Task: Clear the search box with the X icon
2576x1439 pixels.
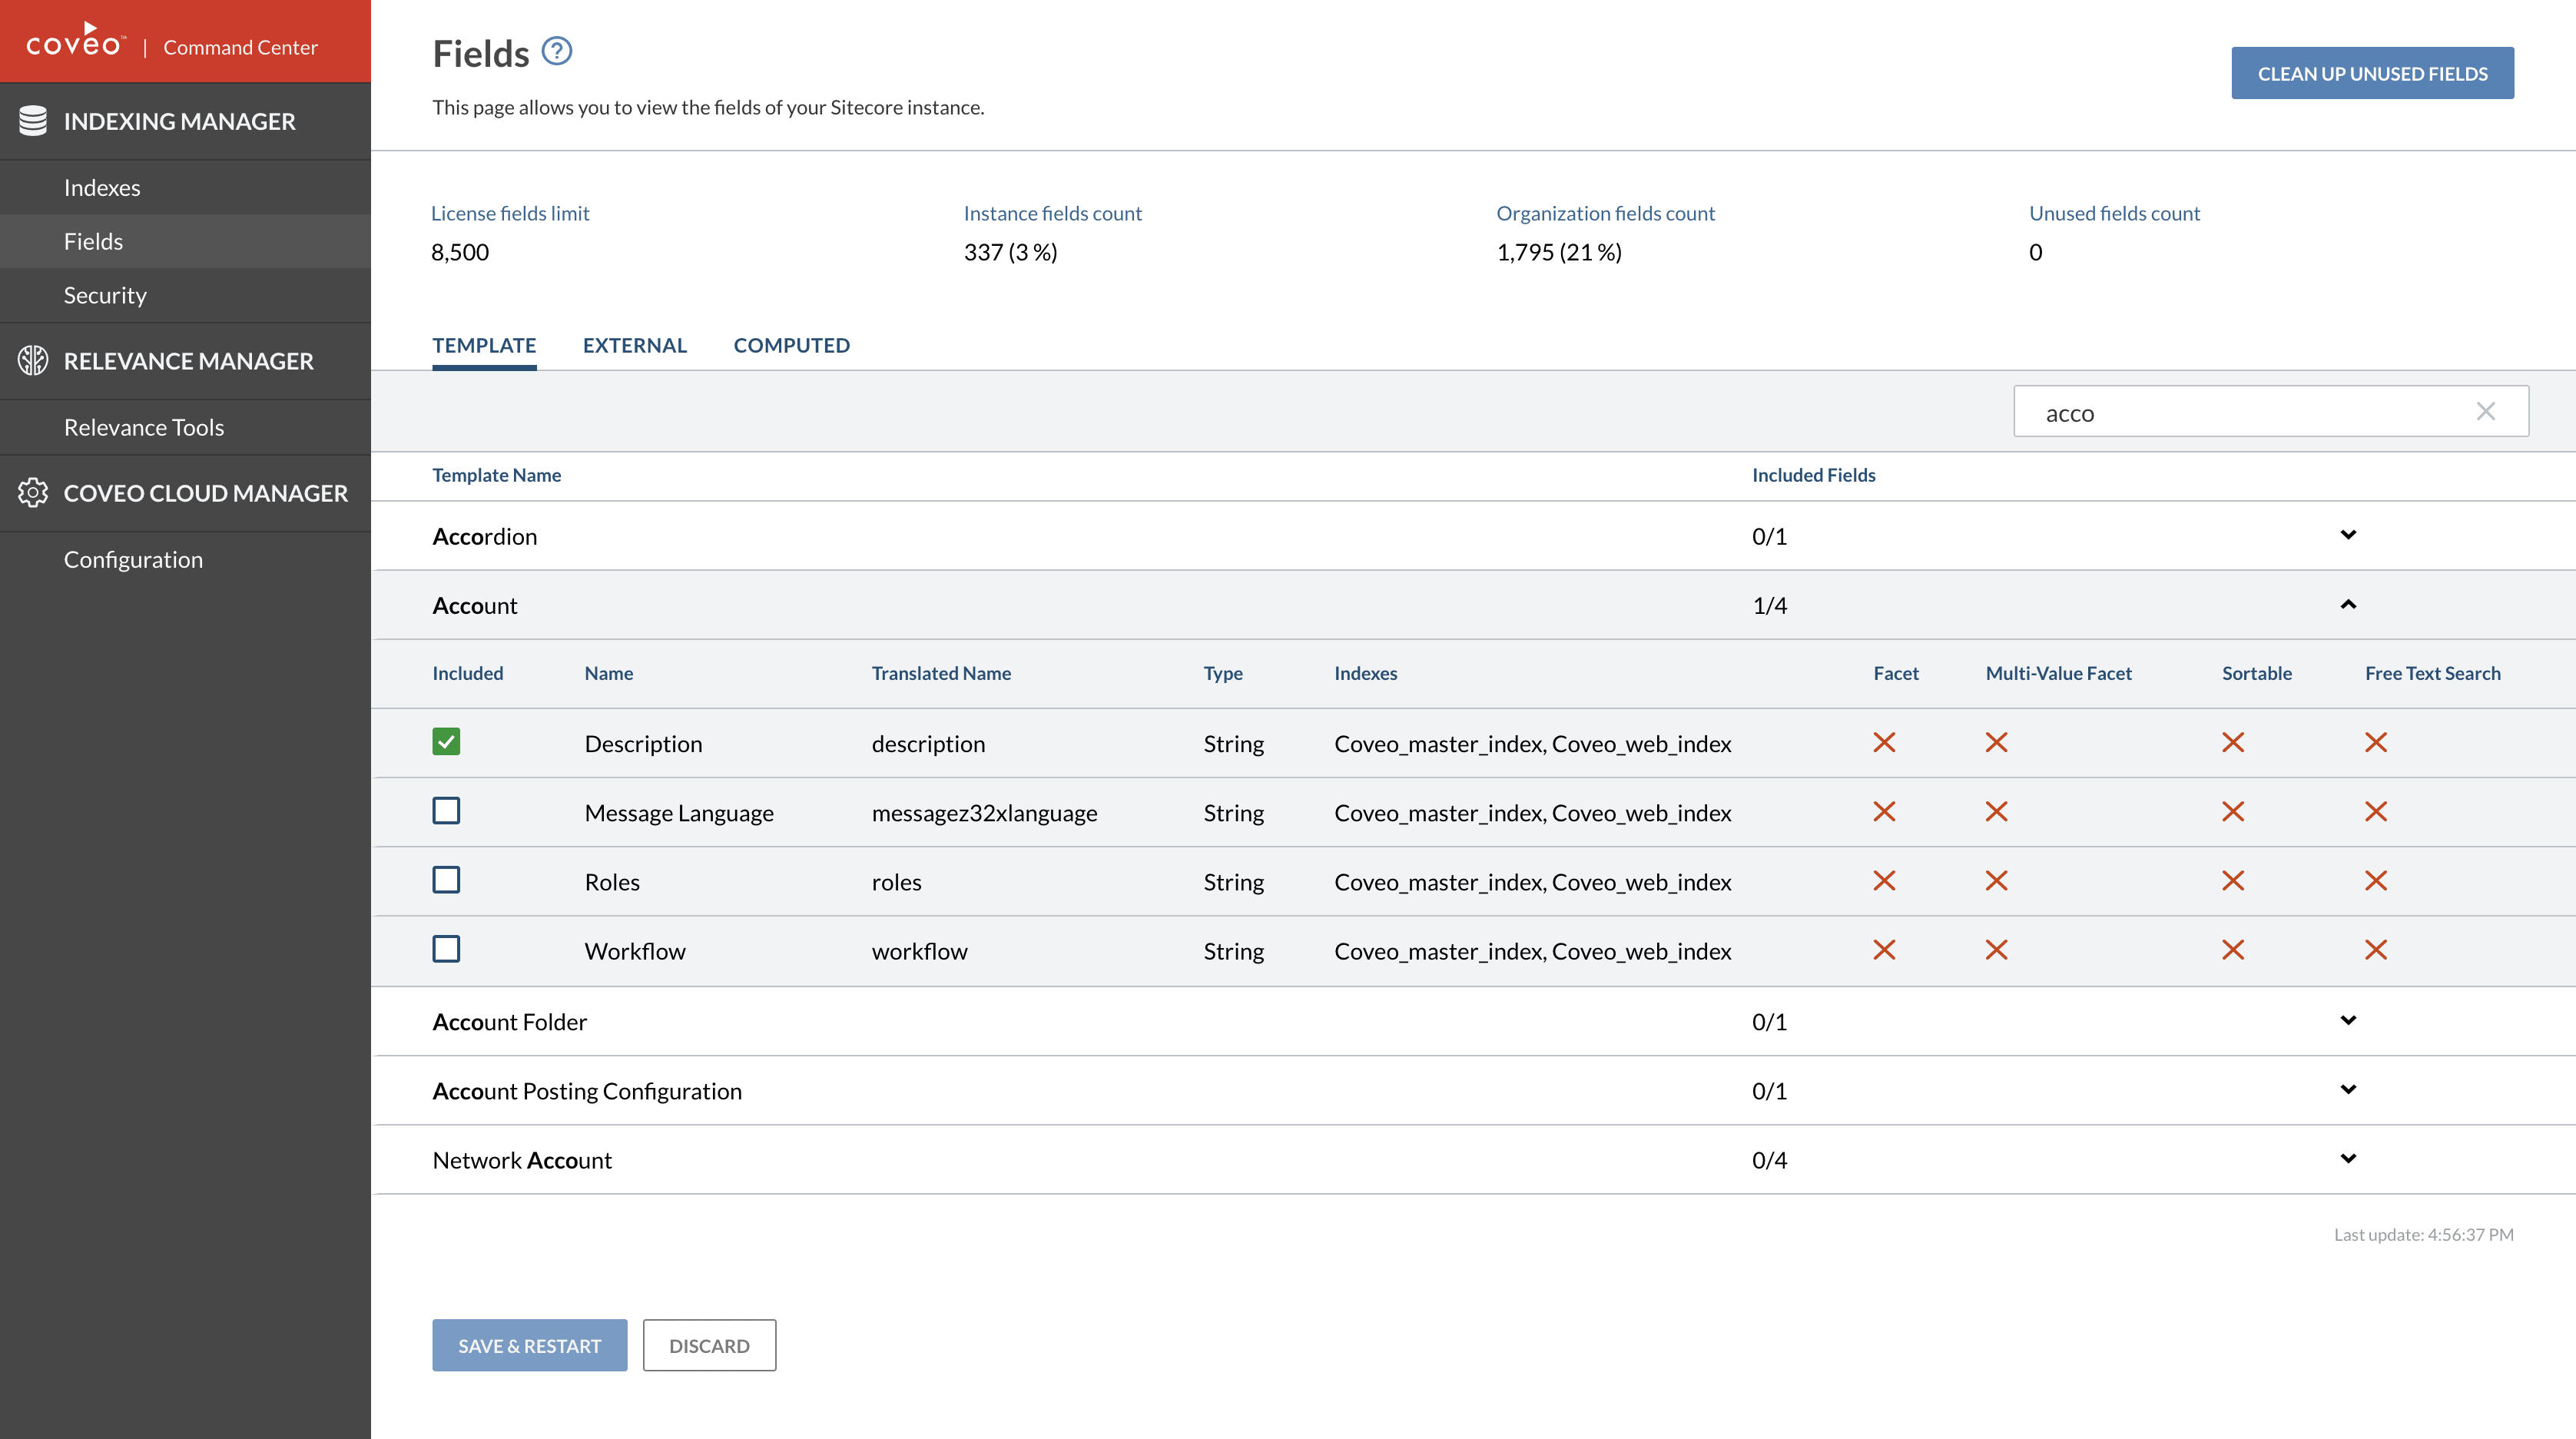Action: [x=2485, y=412]
